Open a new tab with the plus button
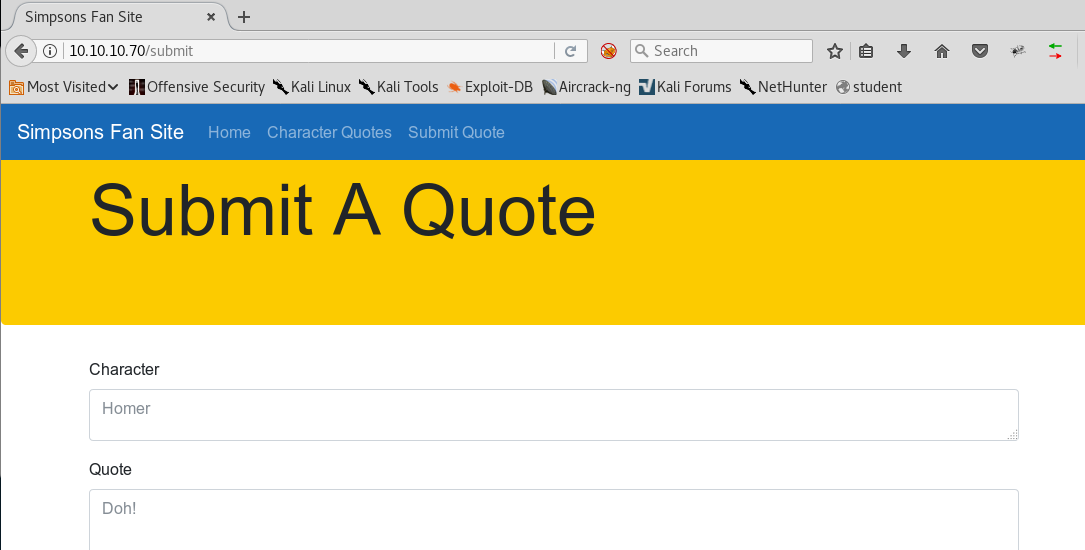This screenshot has width=1085, height=550. (x=244, y=17)
